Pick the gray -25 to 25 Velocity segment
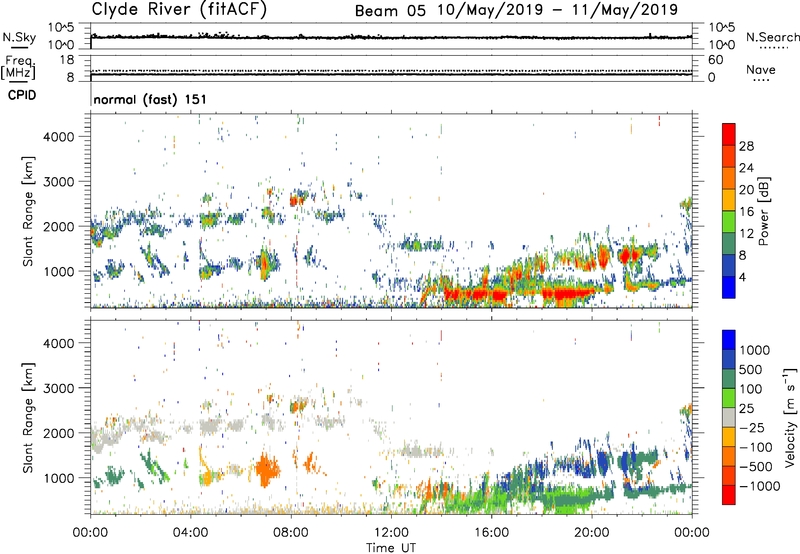This screenshot has width=800, height=554. 729,418
